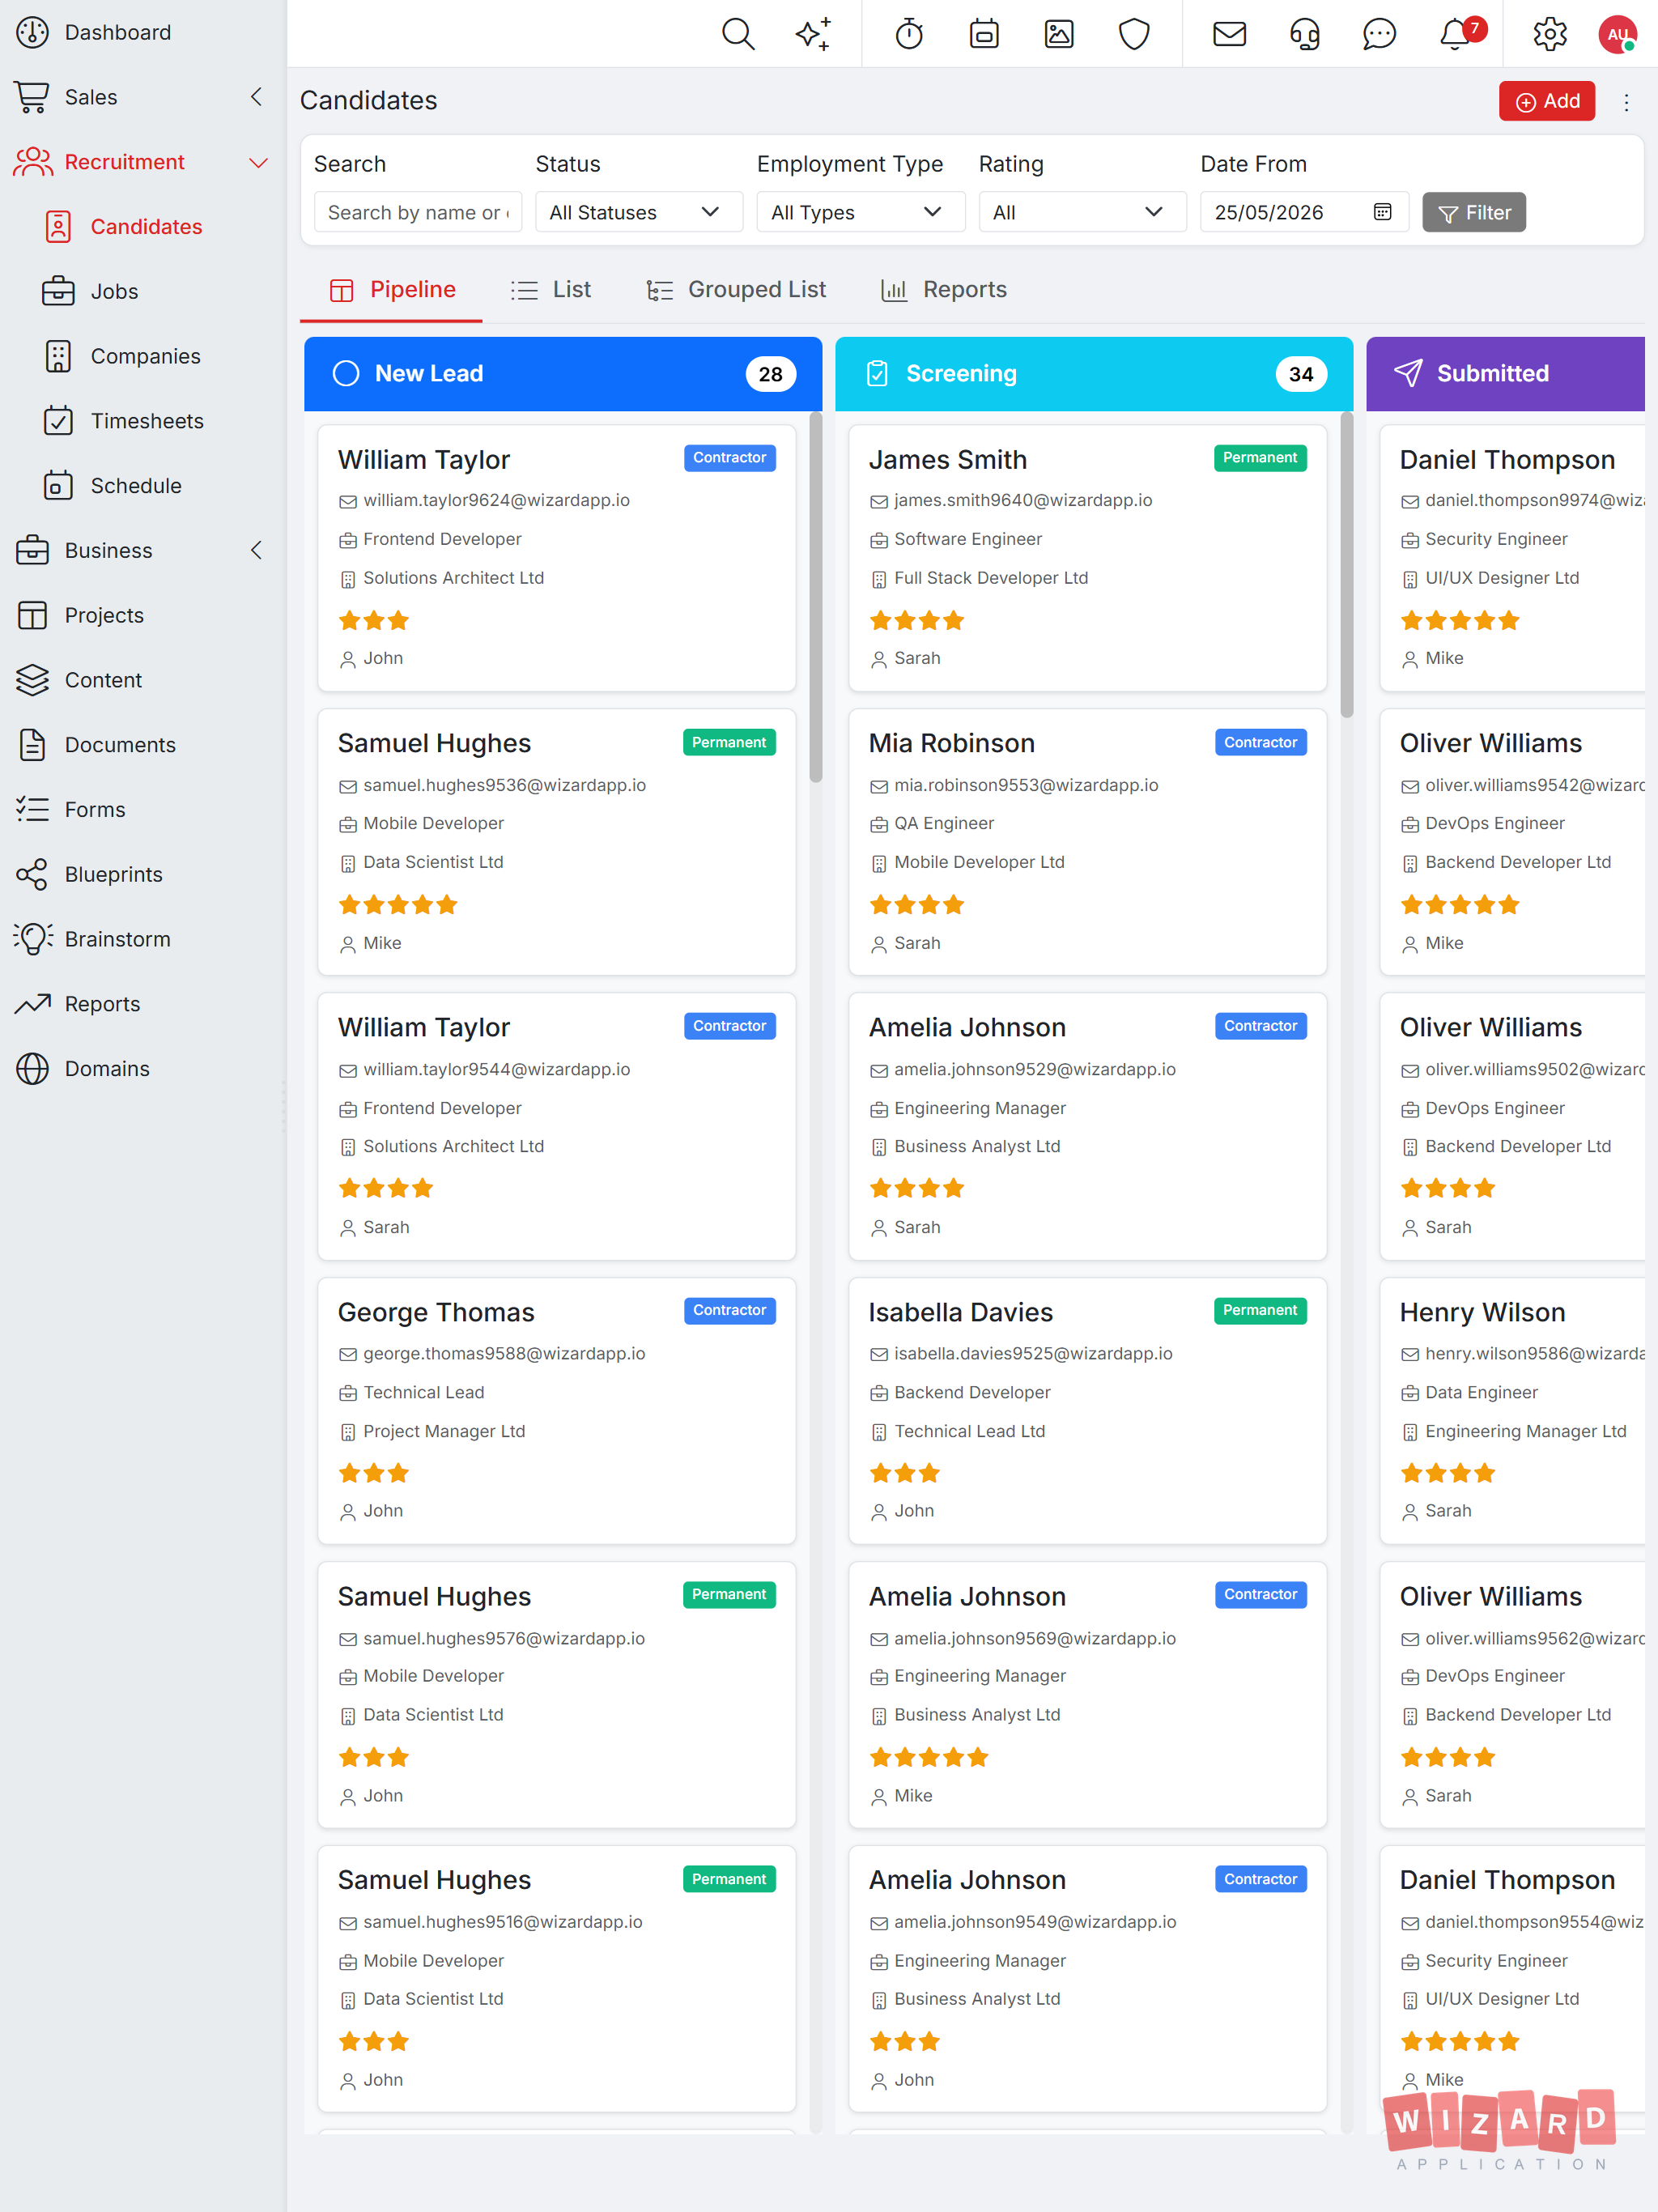Click email james.smith9640@wizardapp.io

coord(1023,500)
